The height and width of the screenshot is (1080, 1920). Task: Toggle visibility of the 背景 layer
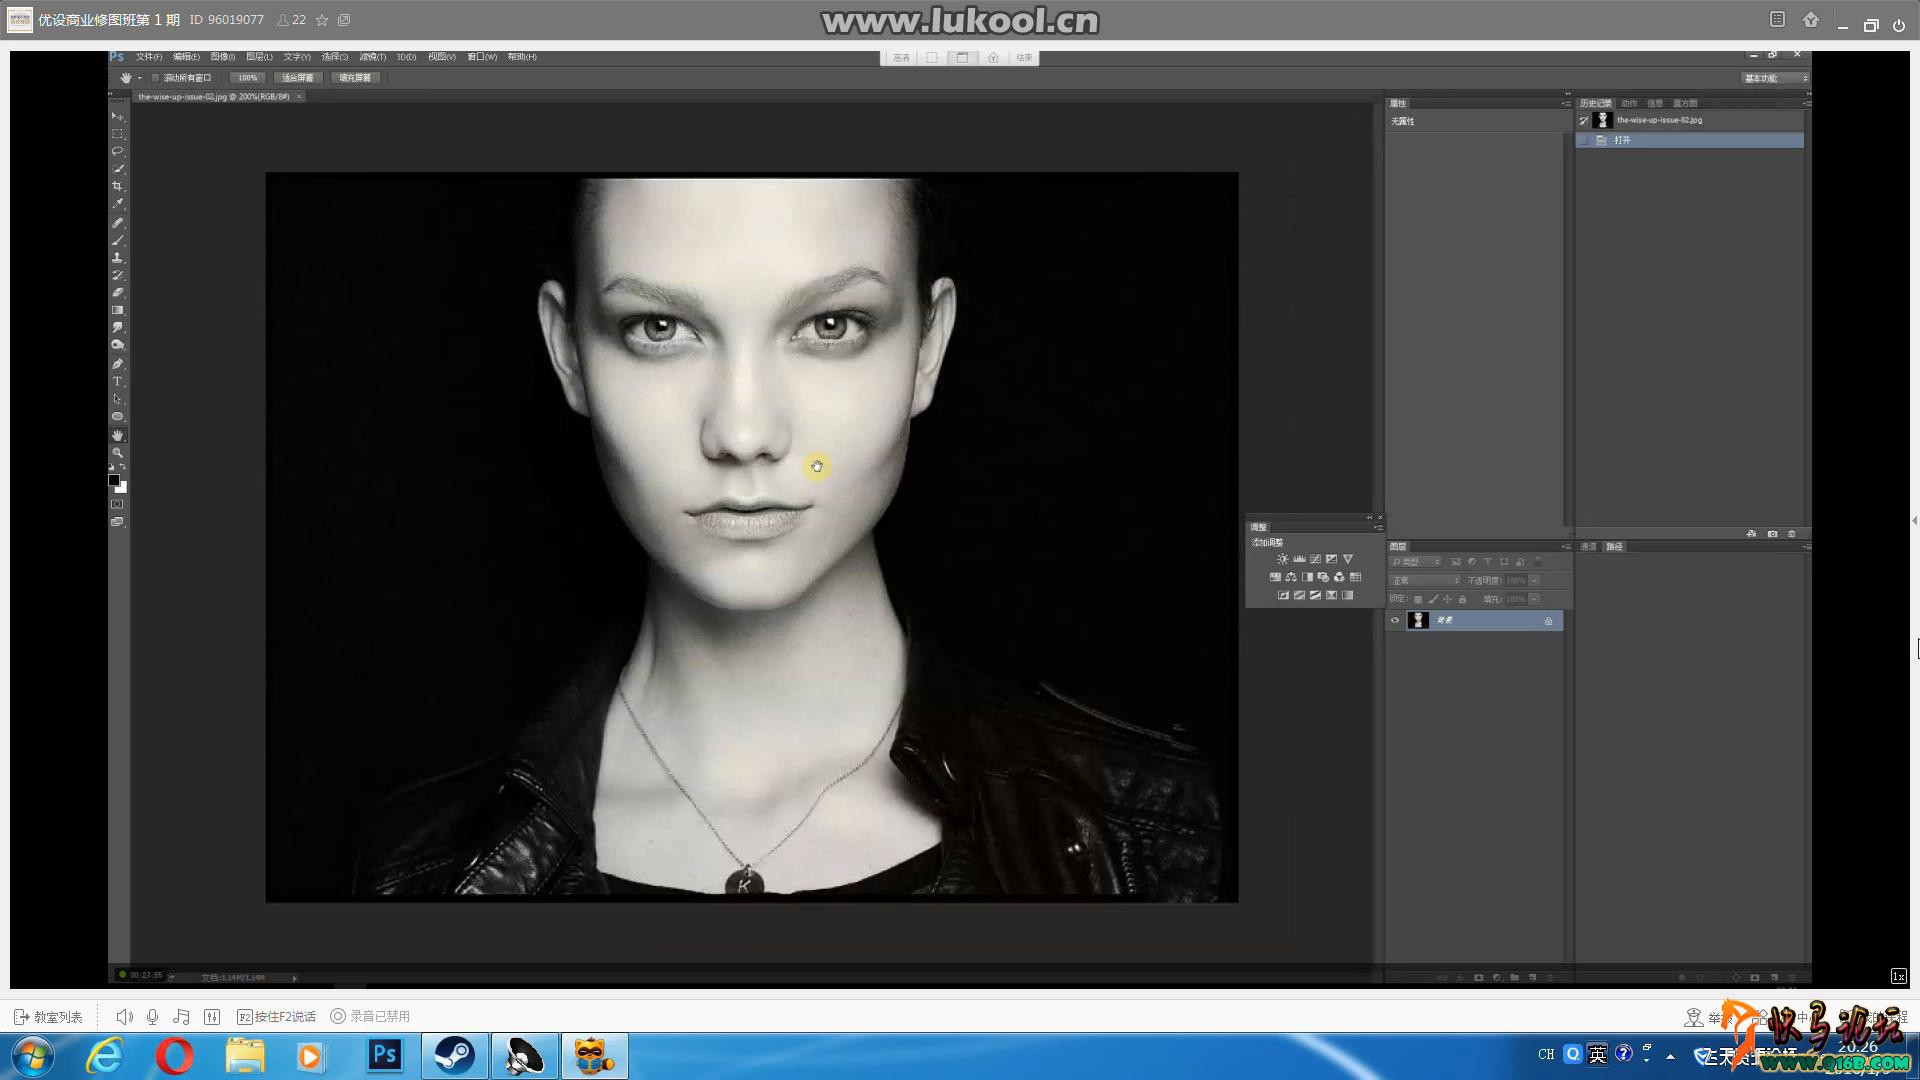[x=1395, y=620]
